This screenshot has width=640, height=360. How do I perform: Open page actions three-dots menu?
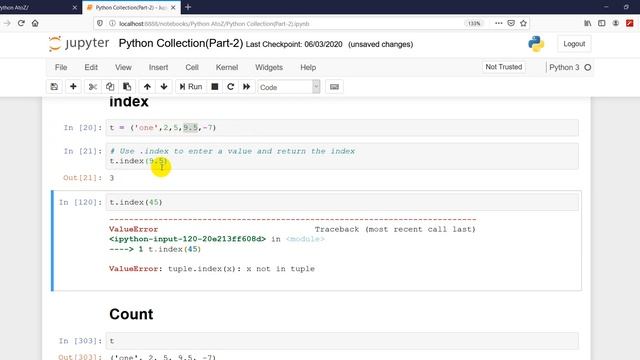[498, 23]
